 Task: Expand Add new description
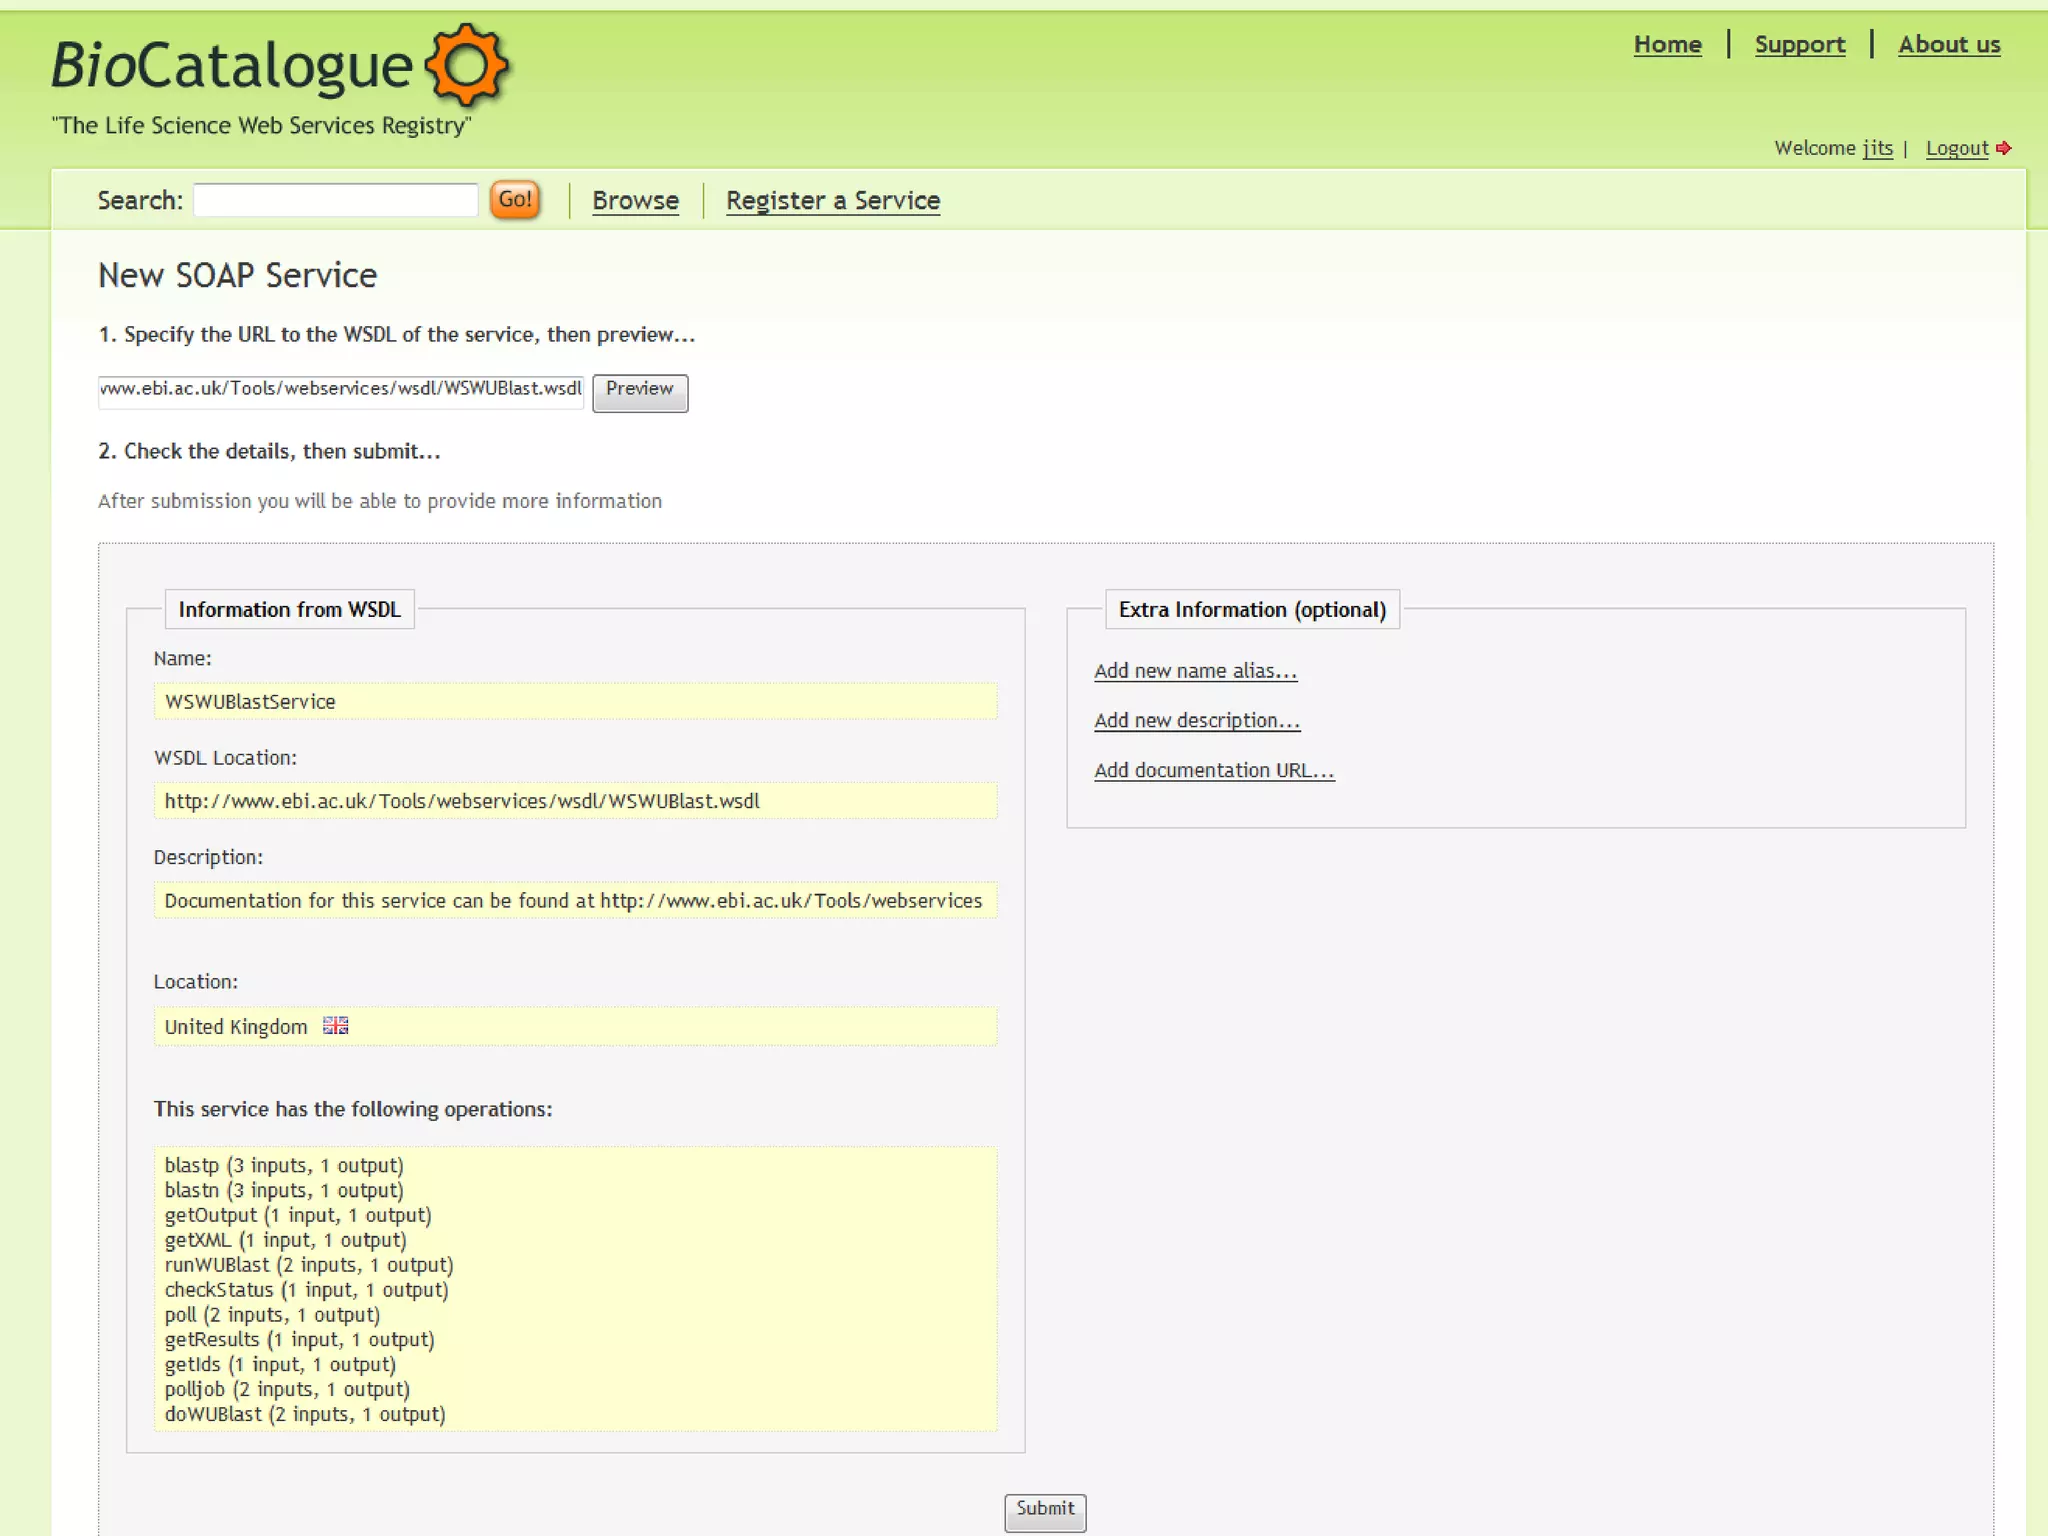pyautogui.click(x=1196, y=721)
